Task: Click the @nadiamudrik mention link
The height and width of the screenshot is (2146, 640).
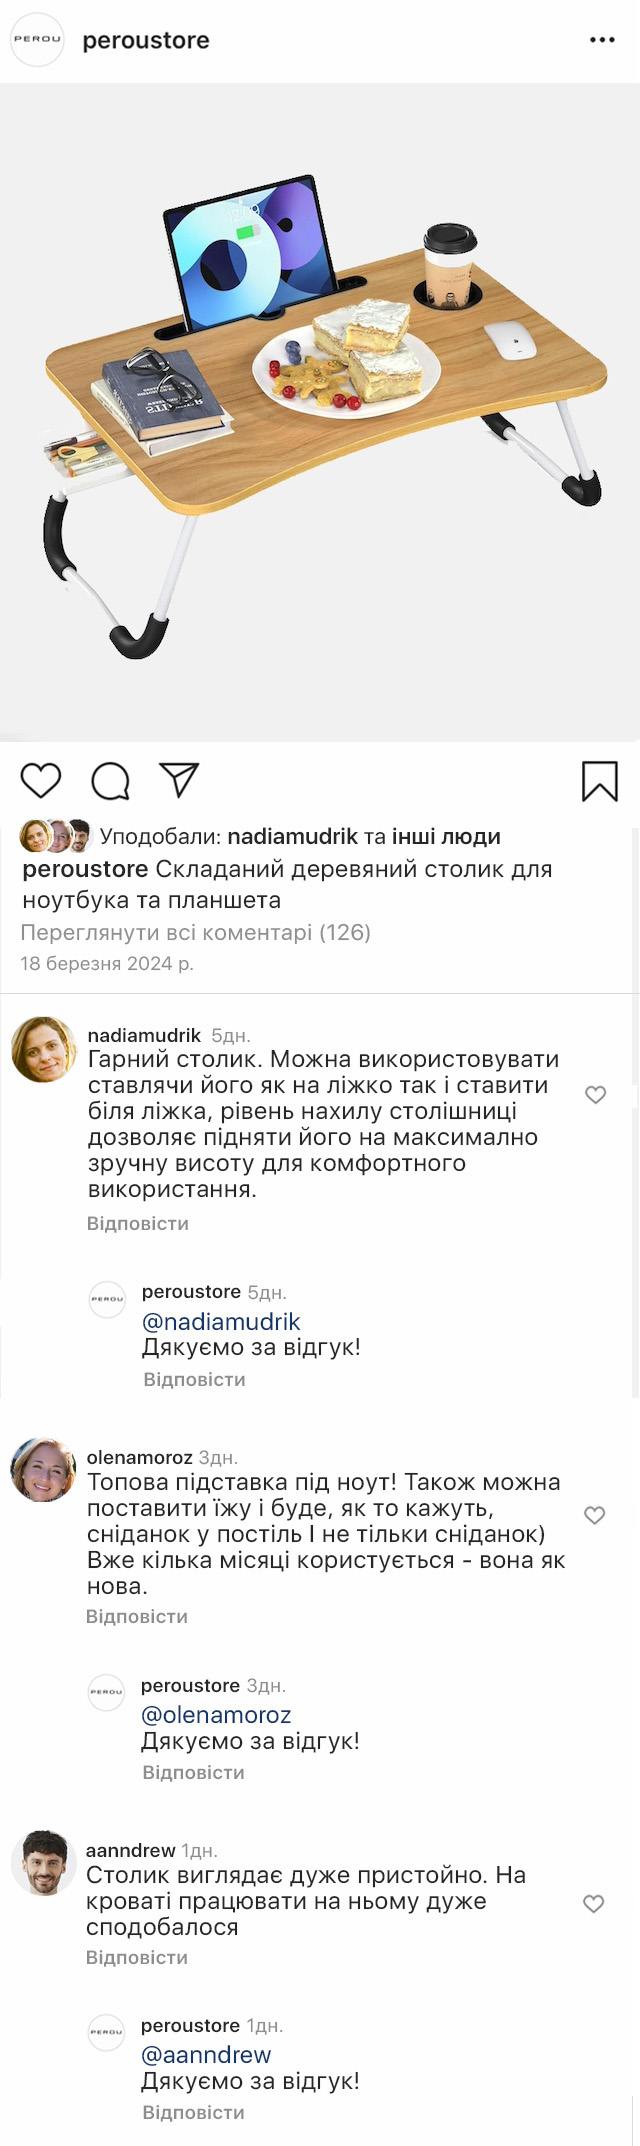Action: [221, 1322]
